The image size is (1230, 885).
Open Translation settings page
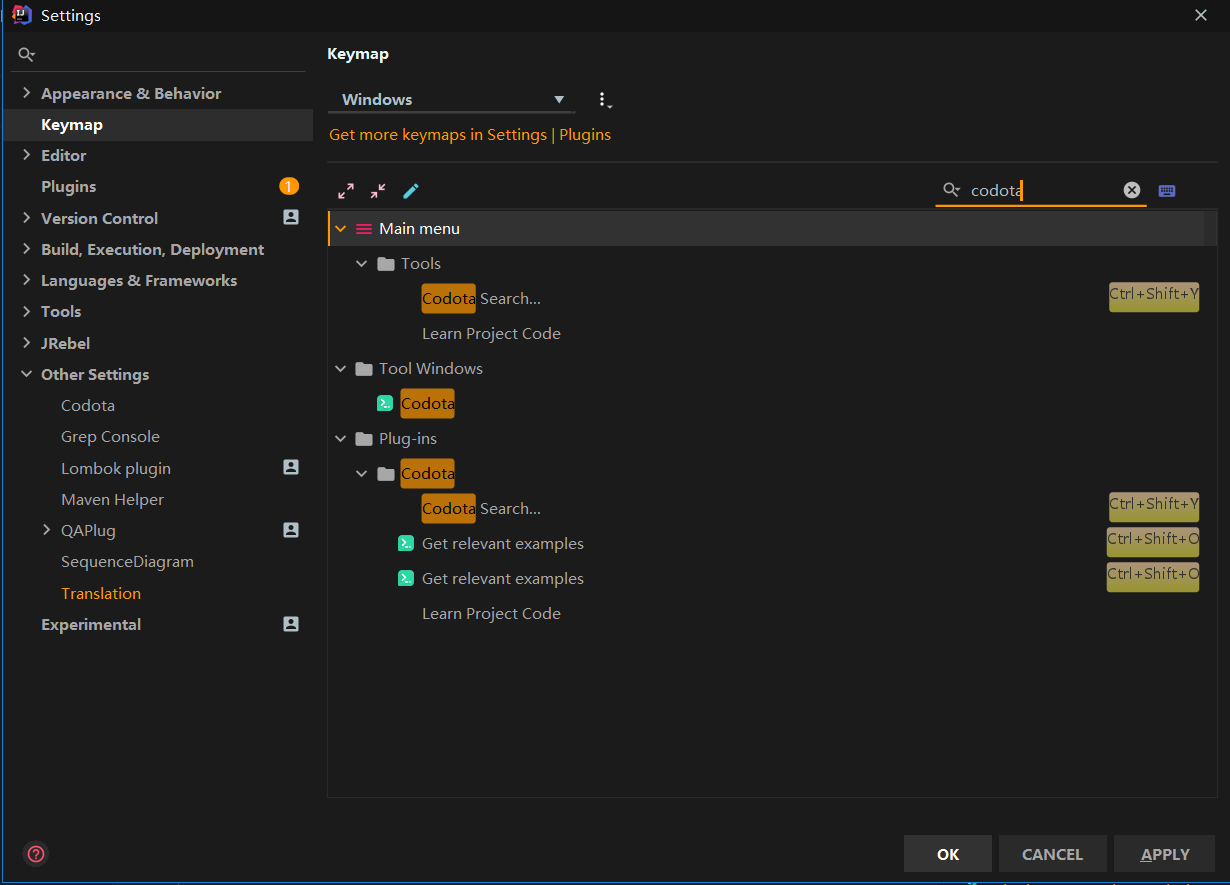(101, 593)
